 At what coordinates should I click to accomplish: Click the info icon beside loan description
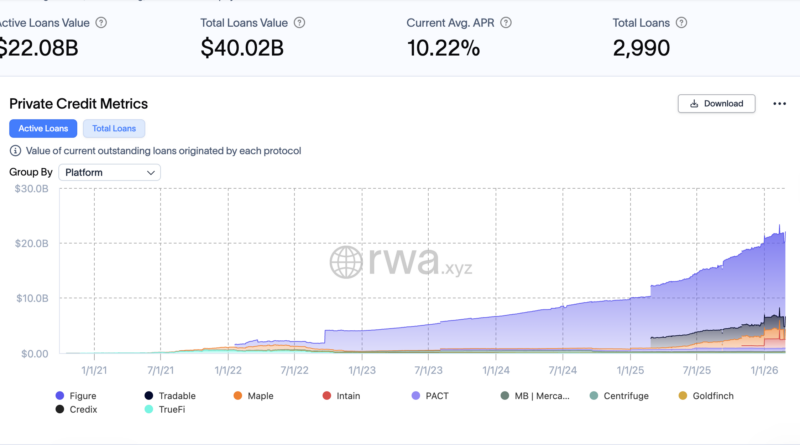point(15,151)
